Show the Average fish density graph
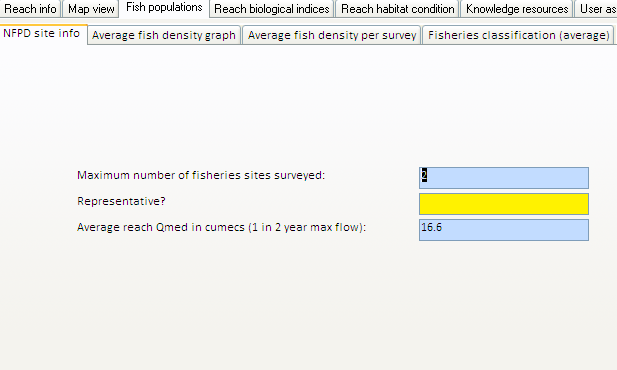This screenshot has height=370, width=617. tap(164, 35)
